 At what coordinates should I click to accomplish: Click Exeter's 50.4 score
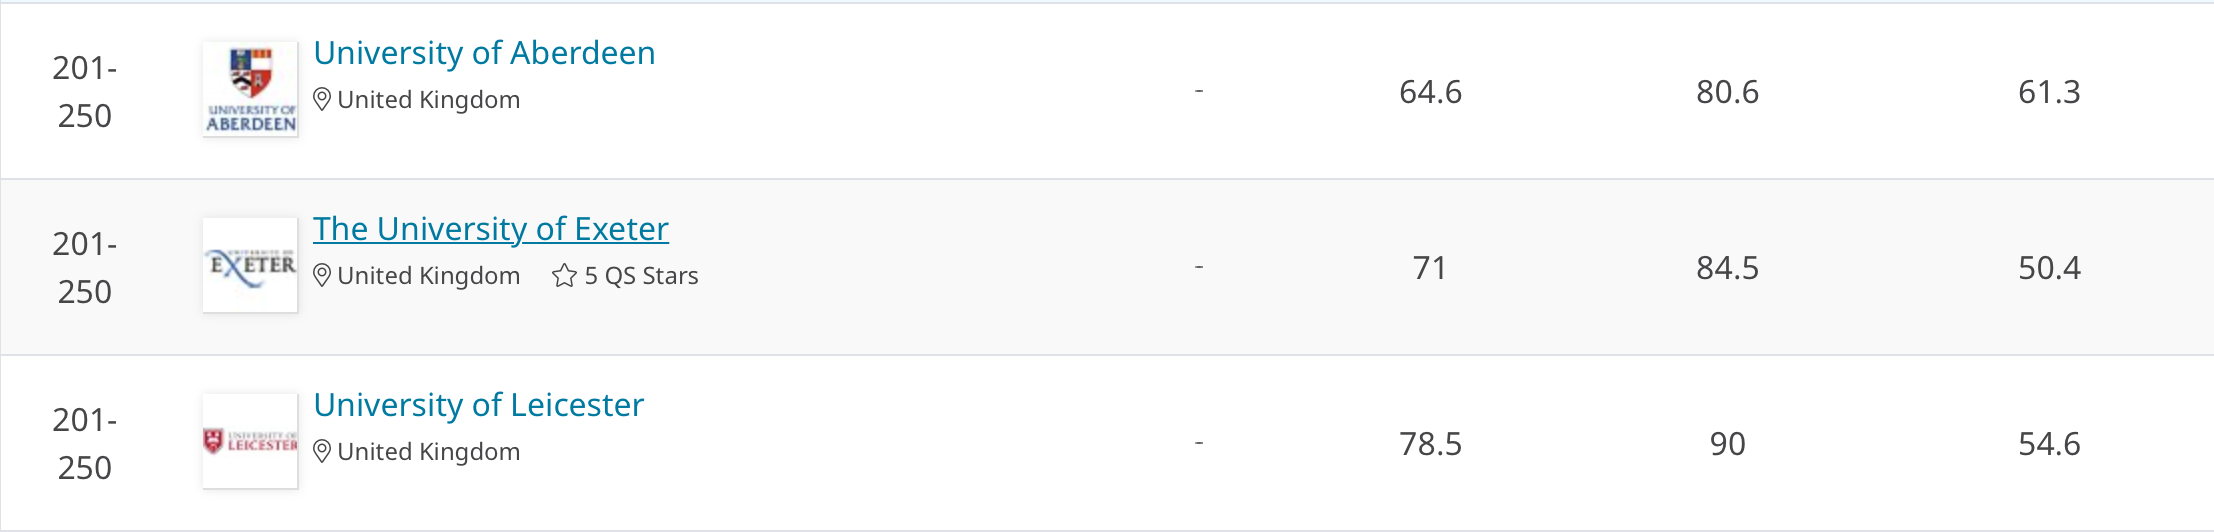(x=2049, y=268)
